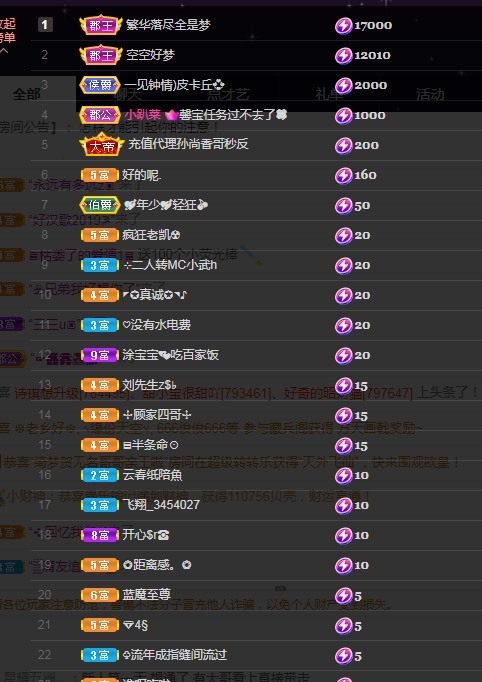
Task: Click the lightning coin icon next to 17000
Action: point(343,26)
